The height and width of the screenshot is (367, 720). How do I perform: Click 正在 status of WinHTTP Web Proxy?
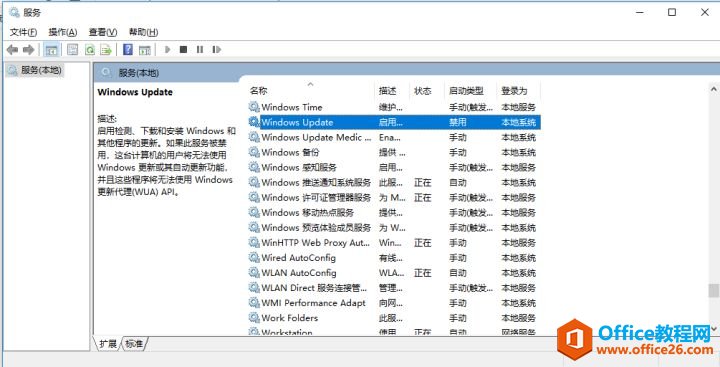(422, 243)
